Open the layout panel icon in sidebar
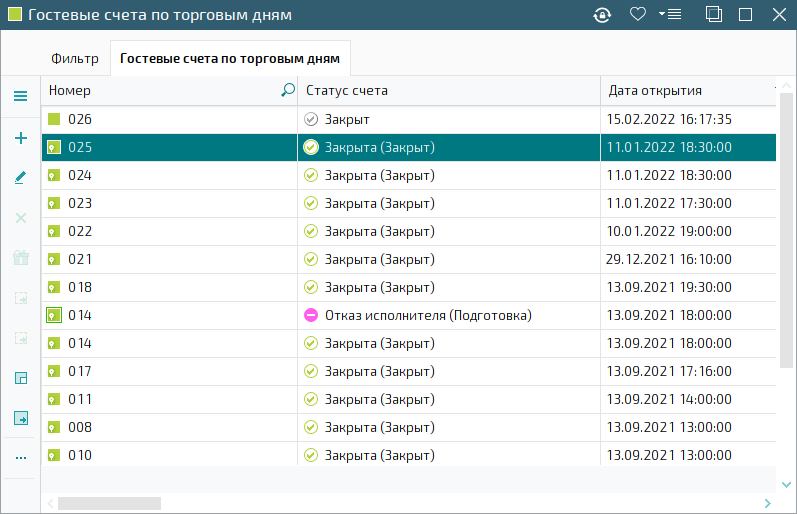797x514 pixels. pyautogui.click(x=21, y=378)
